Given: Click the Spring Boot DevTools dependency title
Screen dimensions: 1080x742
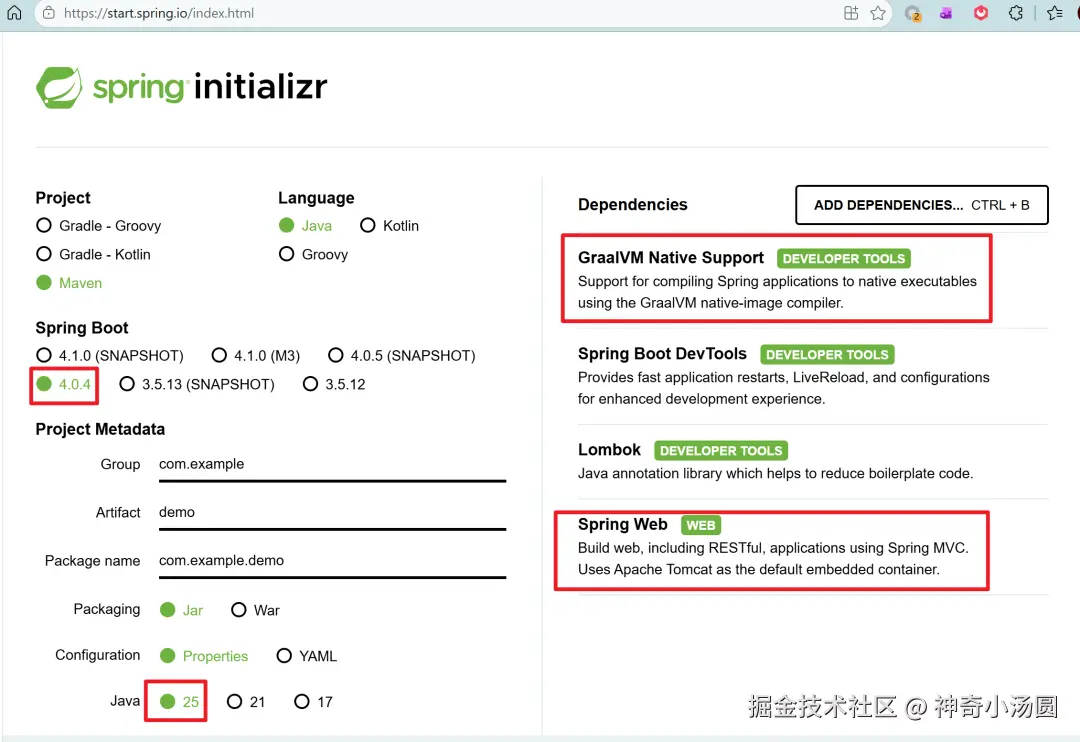Looking at the screenshot, I should point(662,353).
